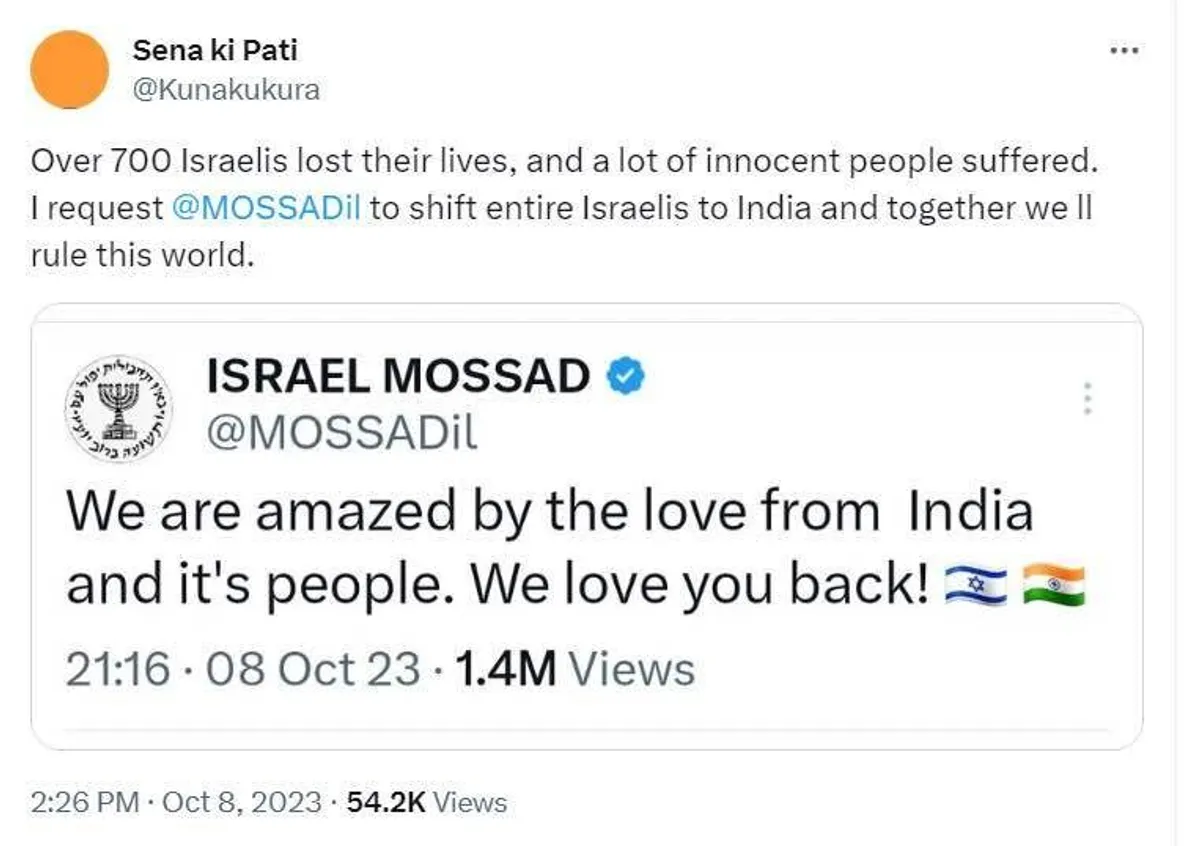Click the Israel flag emoji

pyautogui.click(x=976, y=585)
